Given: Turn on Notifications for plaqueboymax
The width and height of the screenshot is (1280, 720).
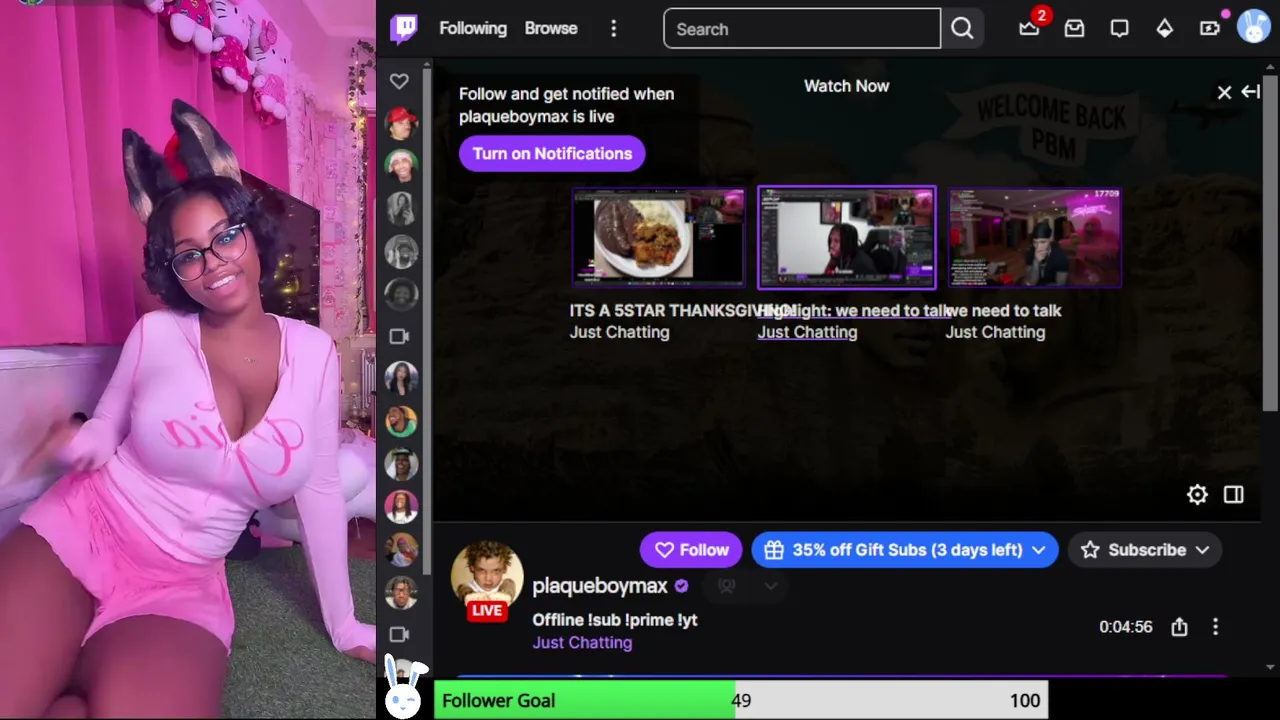Looking at the screenshot, I should pos(552,153).
